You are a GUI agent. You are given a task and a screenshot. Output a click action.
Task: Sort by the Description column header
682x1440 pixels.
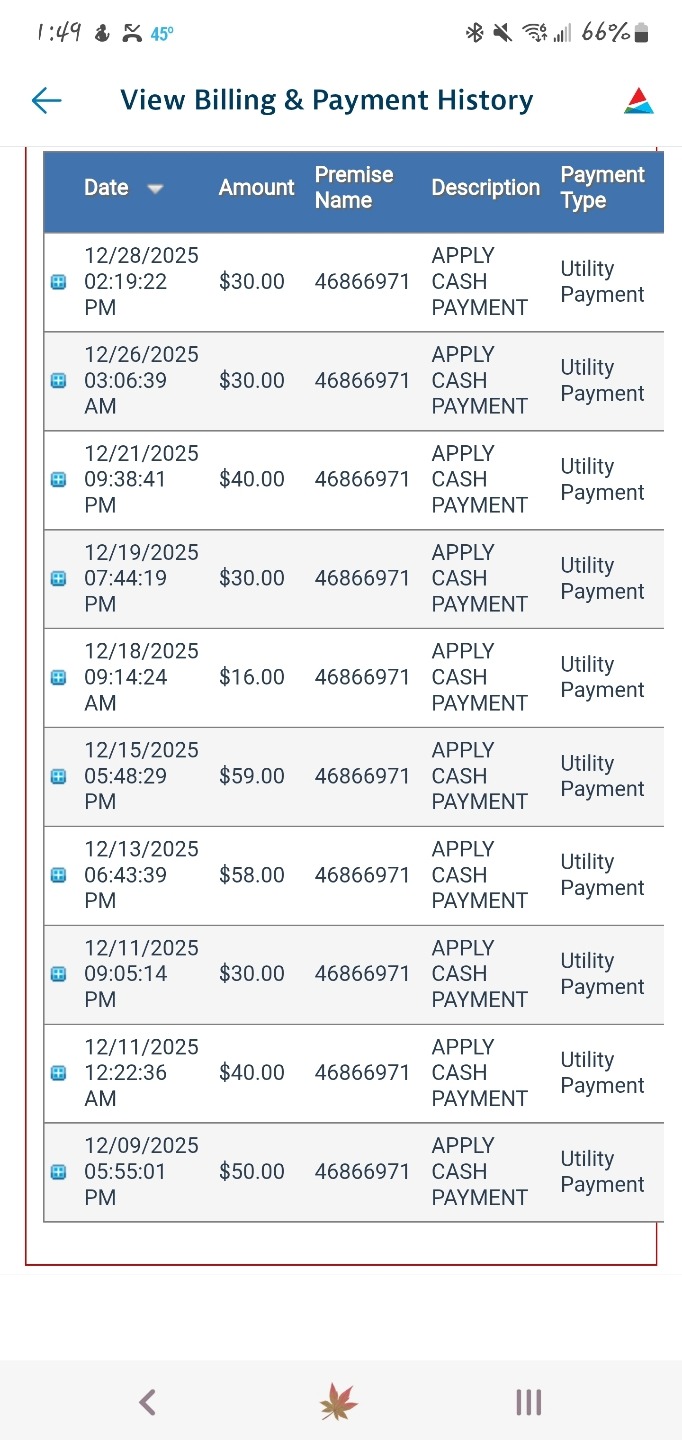[485, 187]
